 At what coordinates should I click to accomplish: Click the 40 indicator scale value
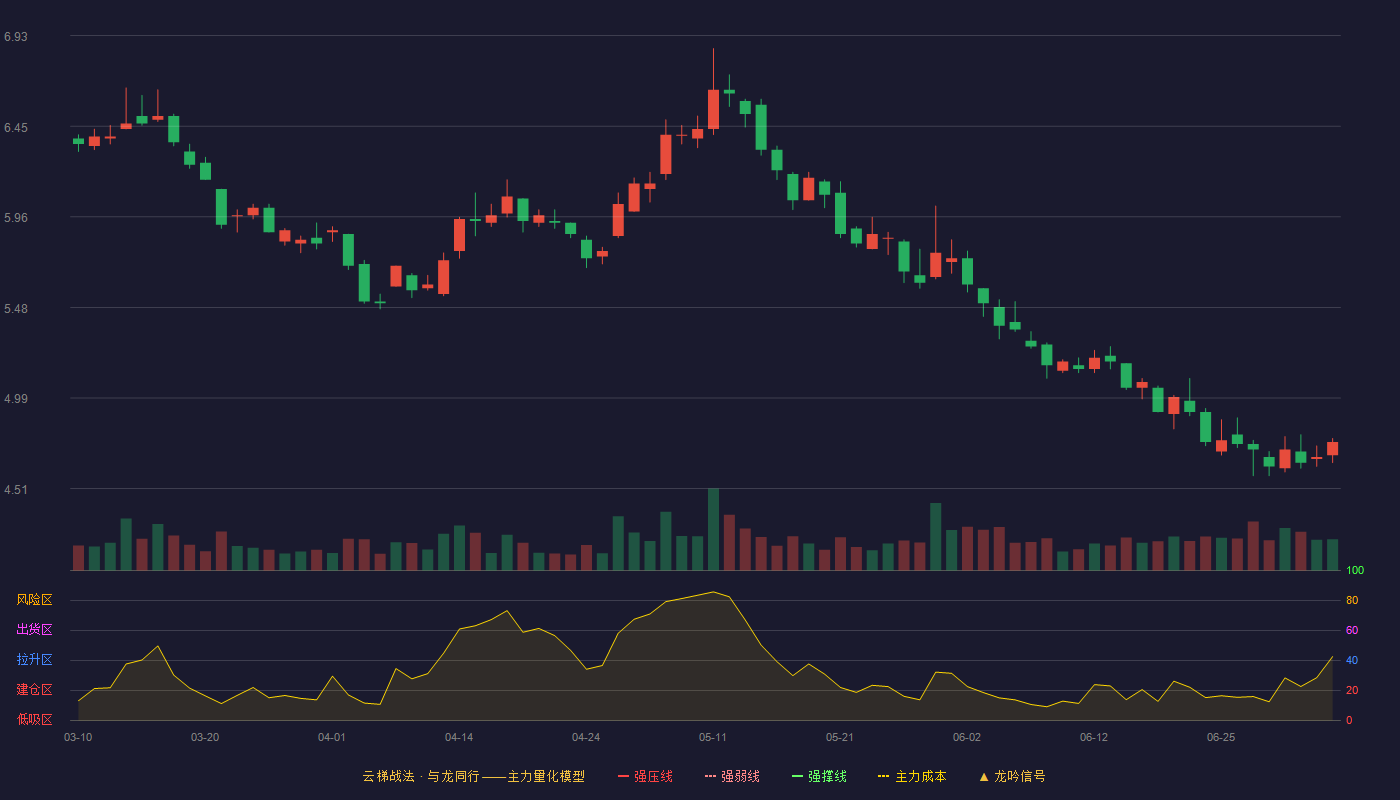tap(1352, 661)
